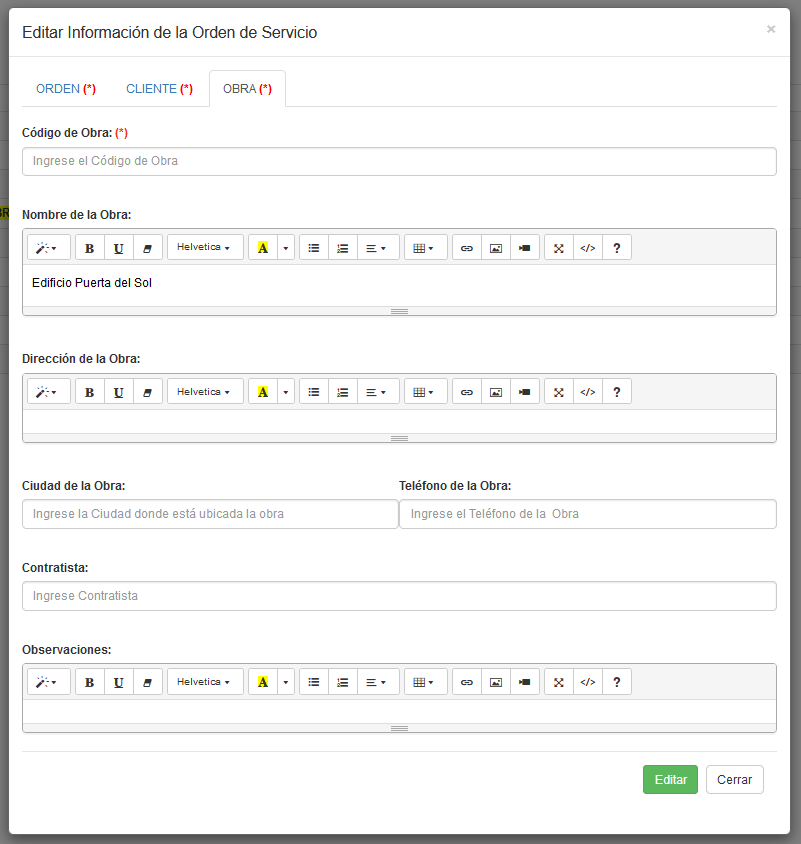This screenshot has width=801, height=844.
Task: Click unordered list in Nombre de la Obra editor
Action: pyautogui.click(x=314, y=248)
